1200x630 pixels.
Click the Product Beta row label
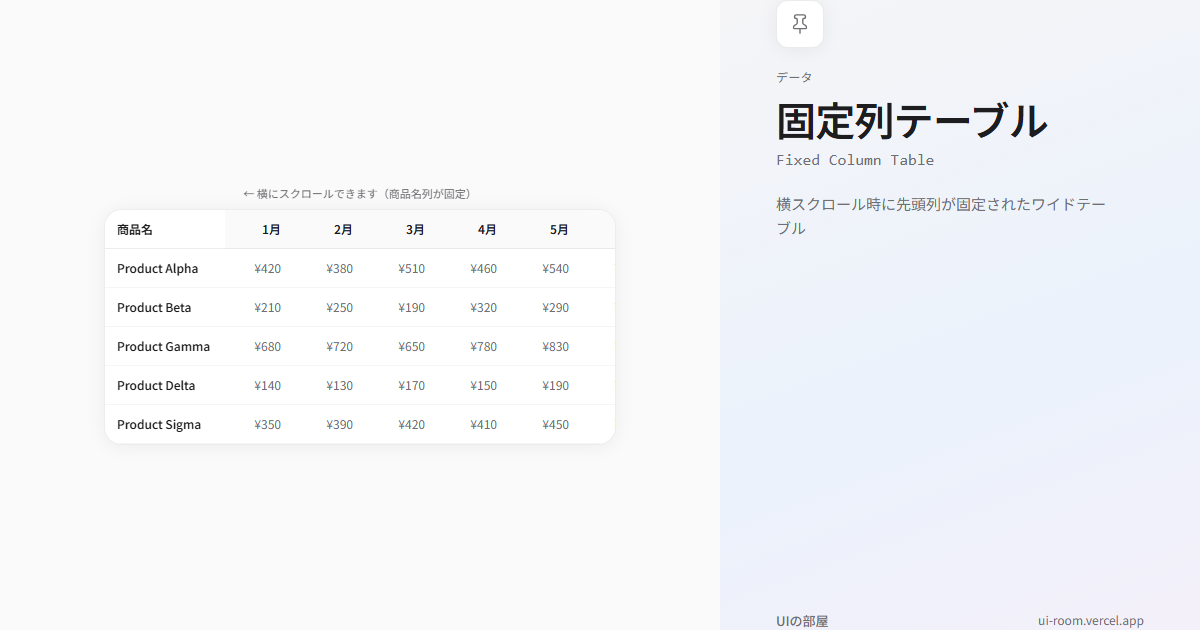pos(154,307)
